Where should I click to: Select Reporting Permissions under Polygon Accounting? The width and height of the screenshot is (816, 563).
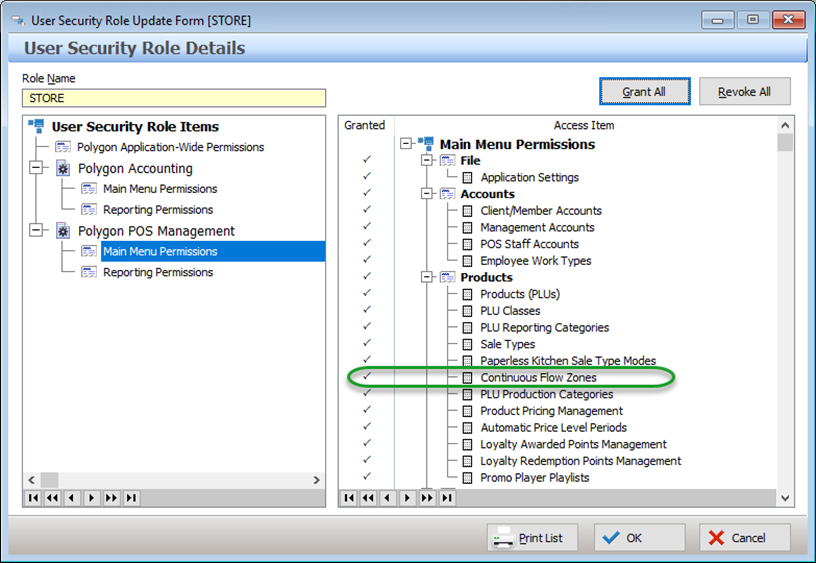[x=158, y=210]
